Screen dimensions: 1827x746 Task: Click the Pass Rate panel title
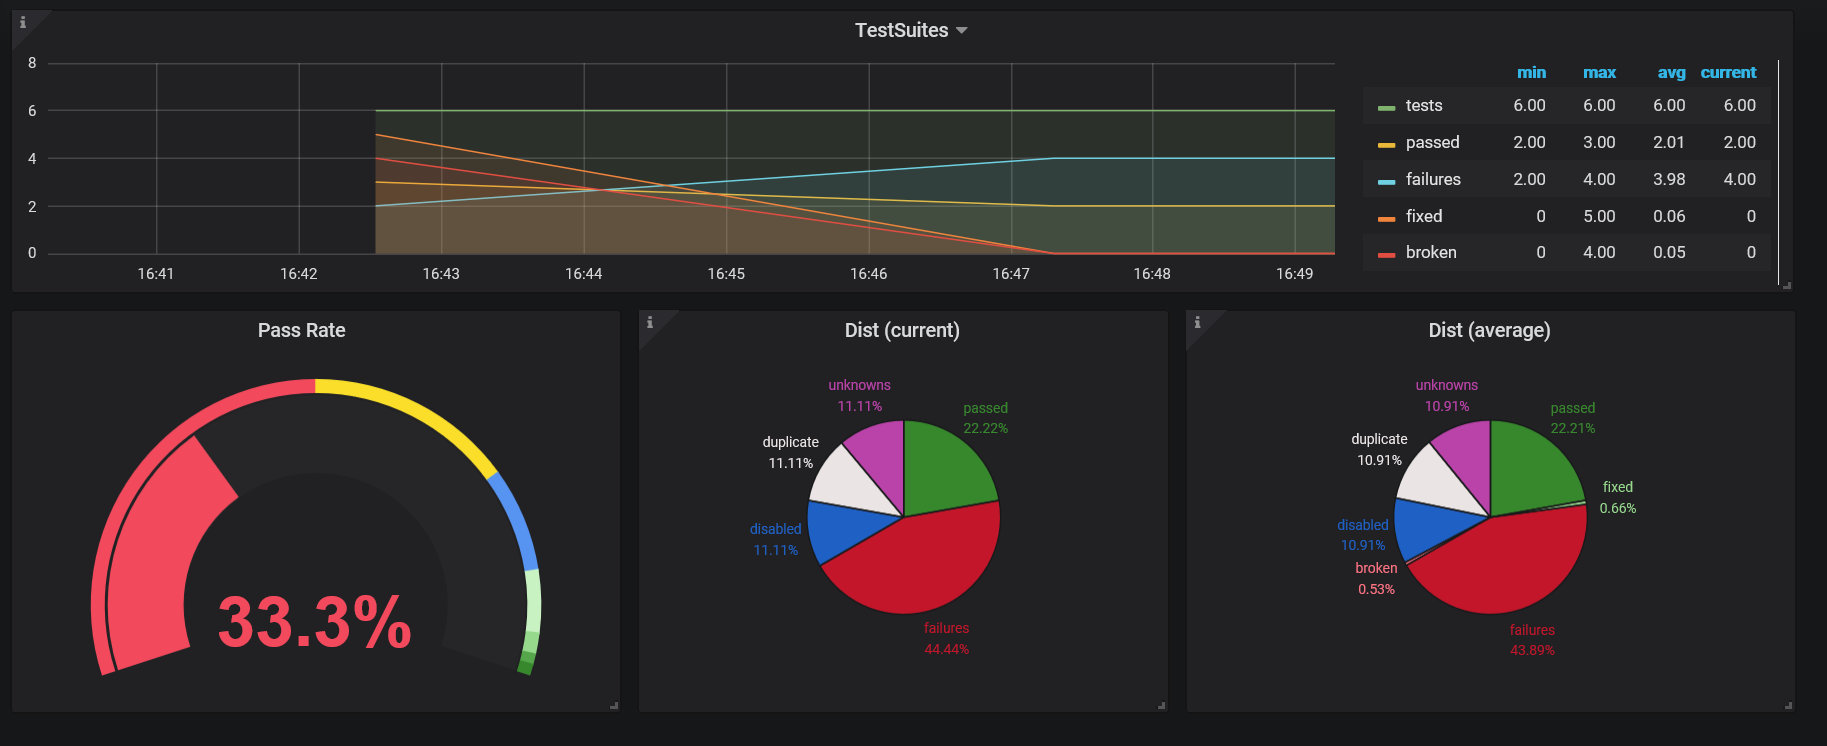pos(301,330)
